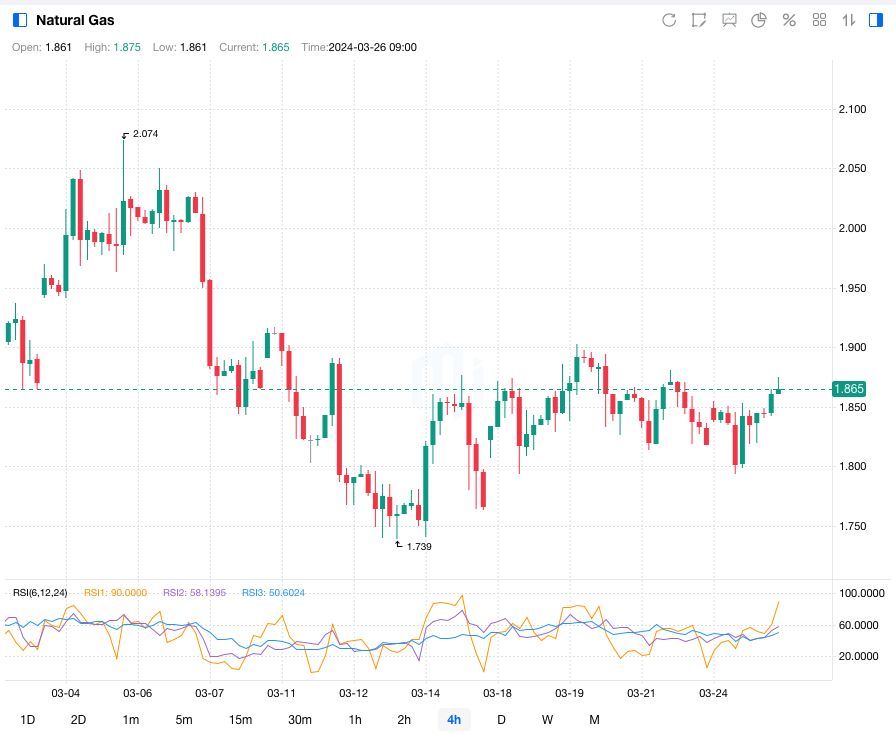The width and height of the screenshot is (896, 734).
Task: Click the 2.074 high price marker
Action: coord(145,134)
